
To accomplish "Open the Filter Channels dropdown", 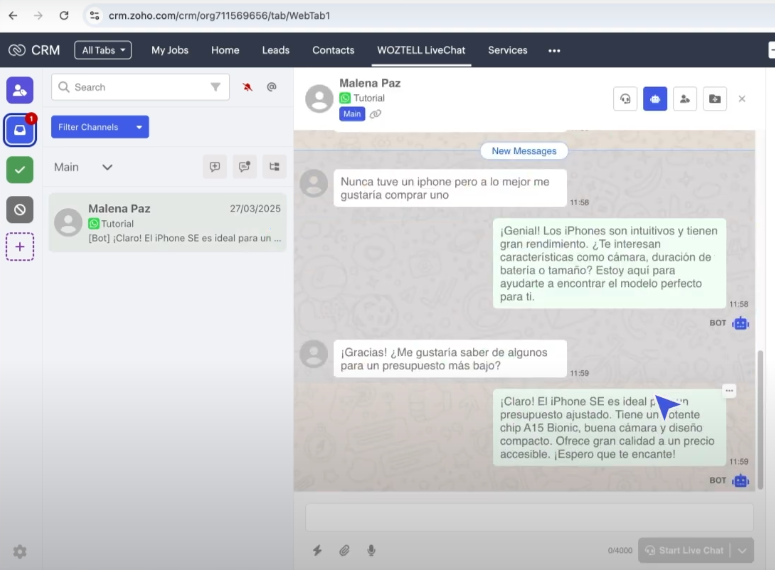I will point(100,127).
